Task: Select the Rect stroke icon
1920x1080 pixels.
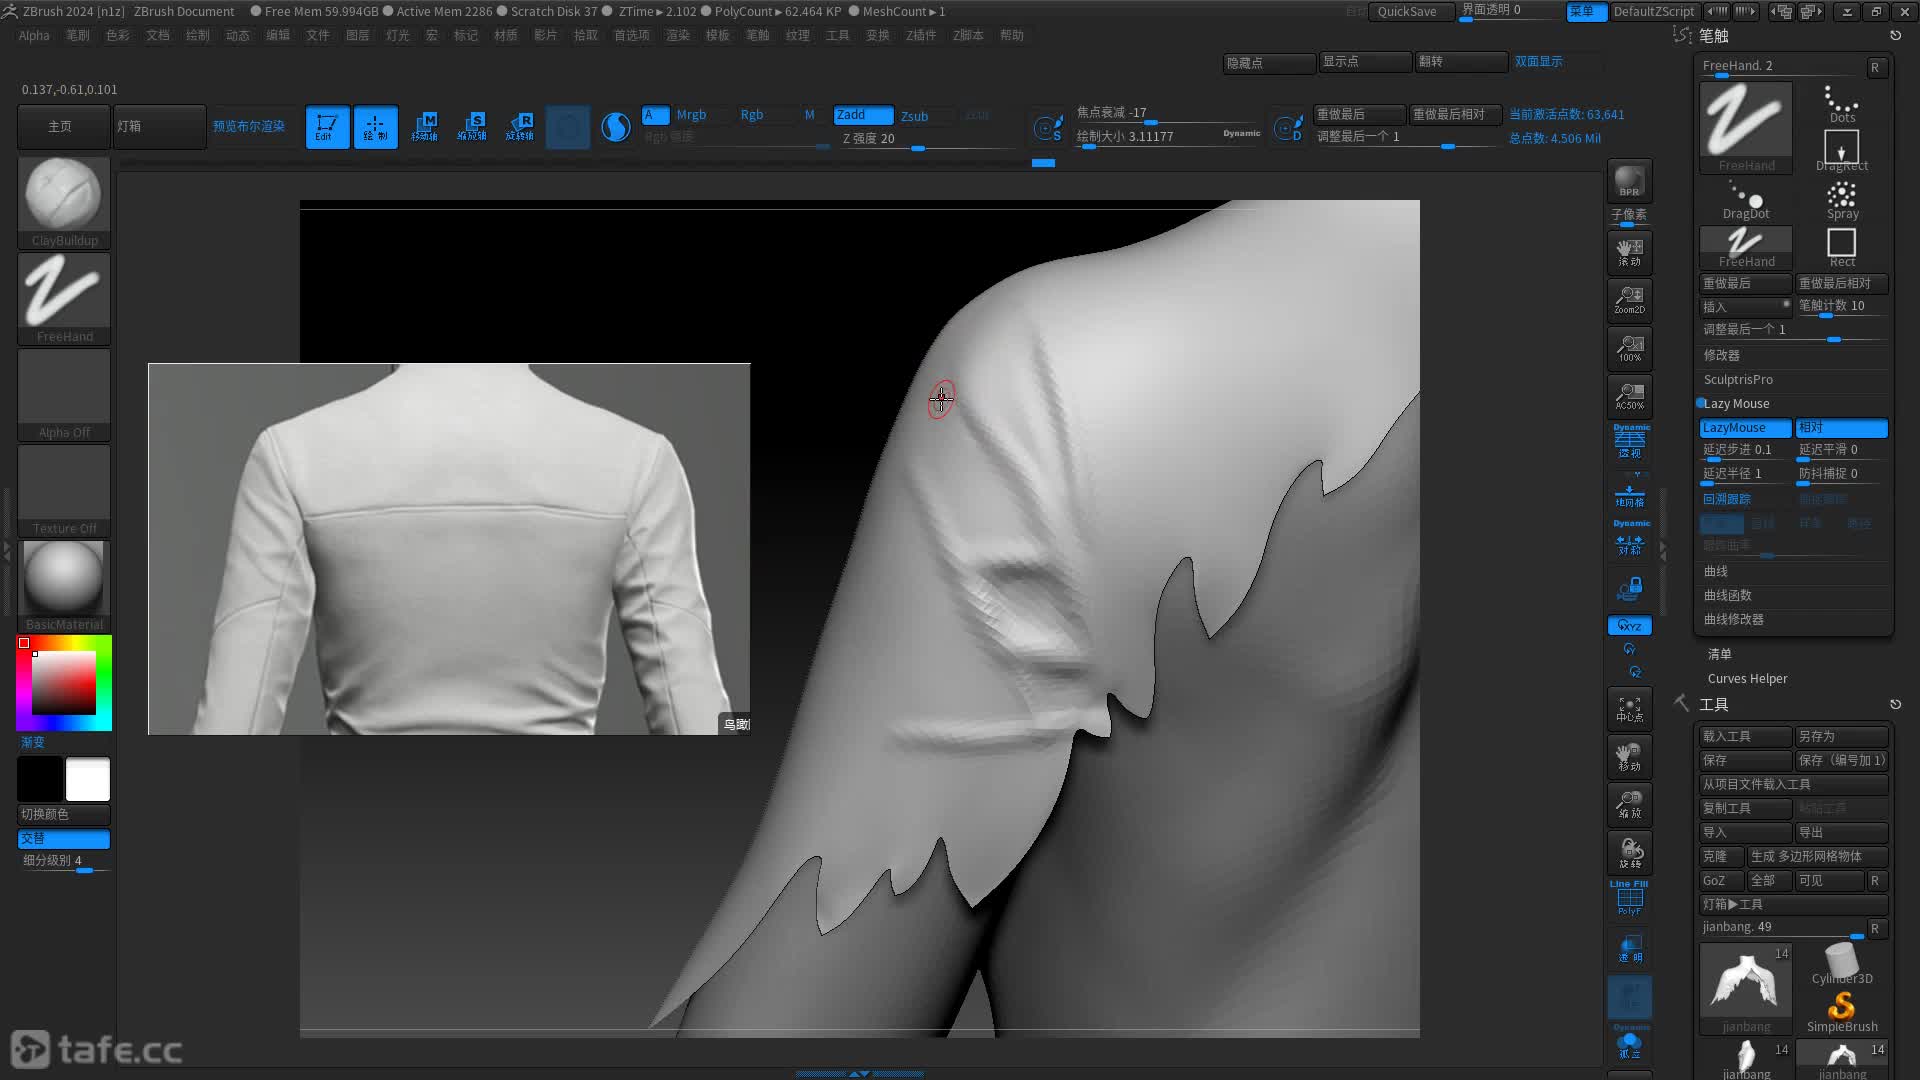Action: coord(1842,248)
